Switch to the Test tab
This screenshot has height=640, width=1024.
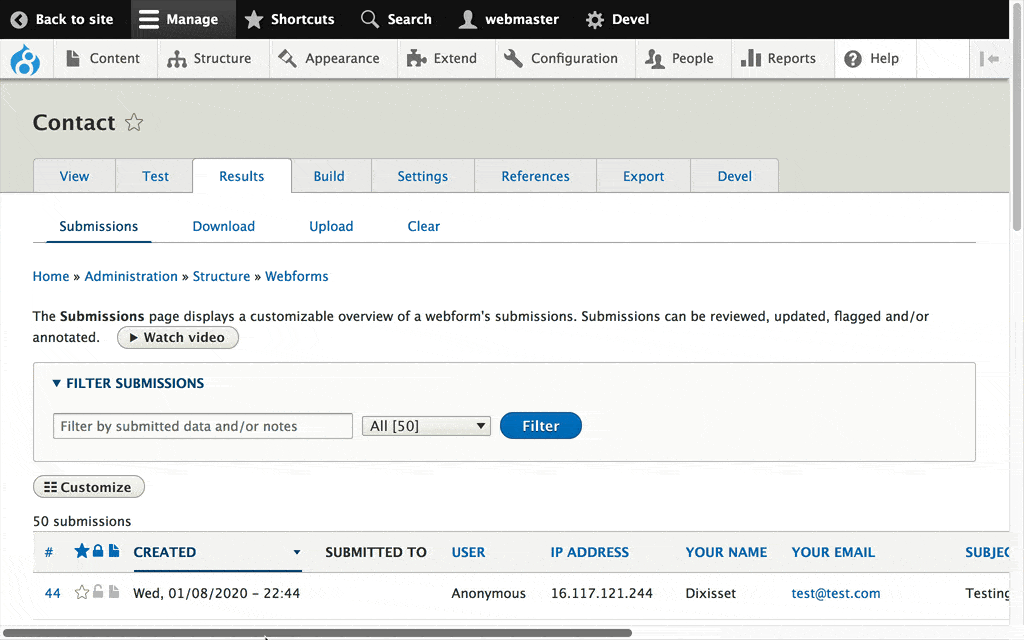[155, 176]
